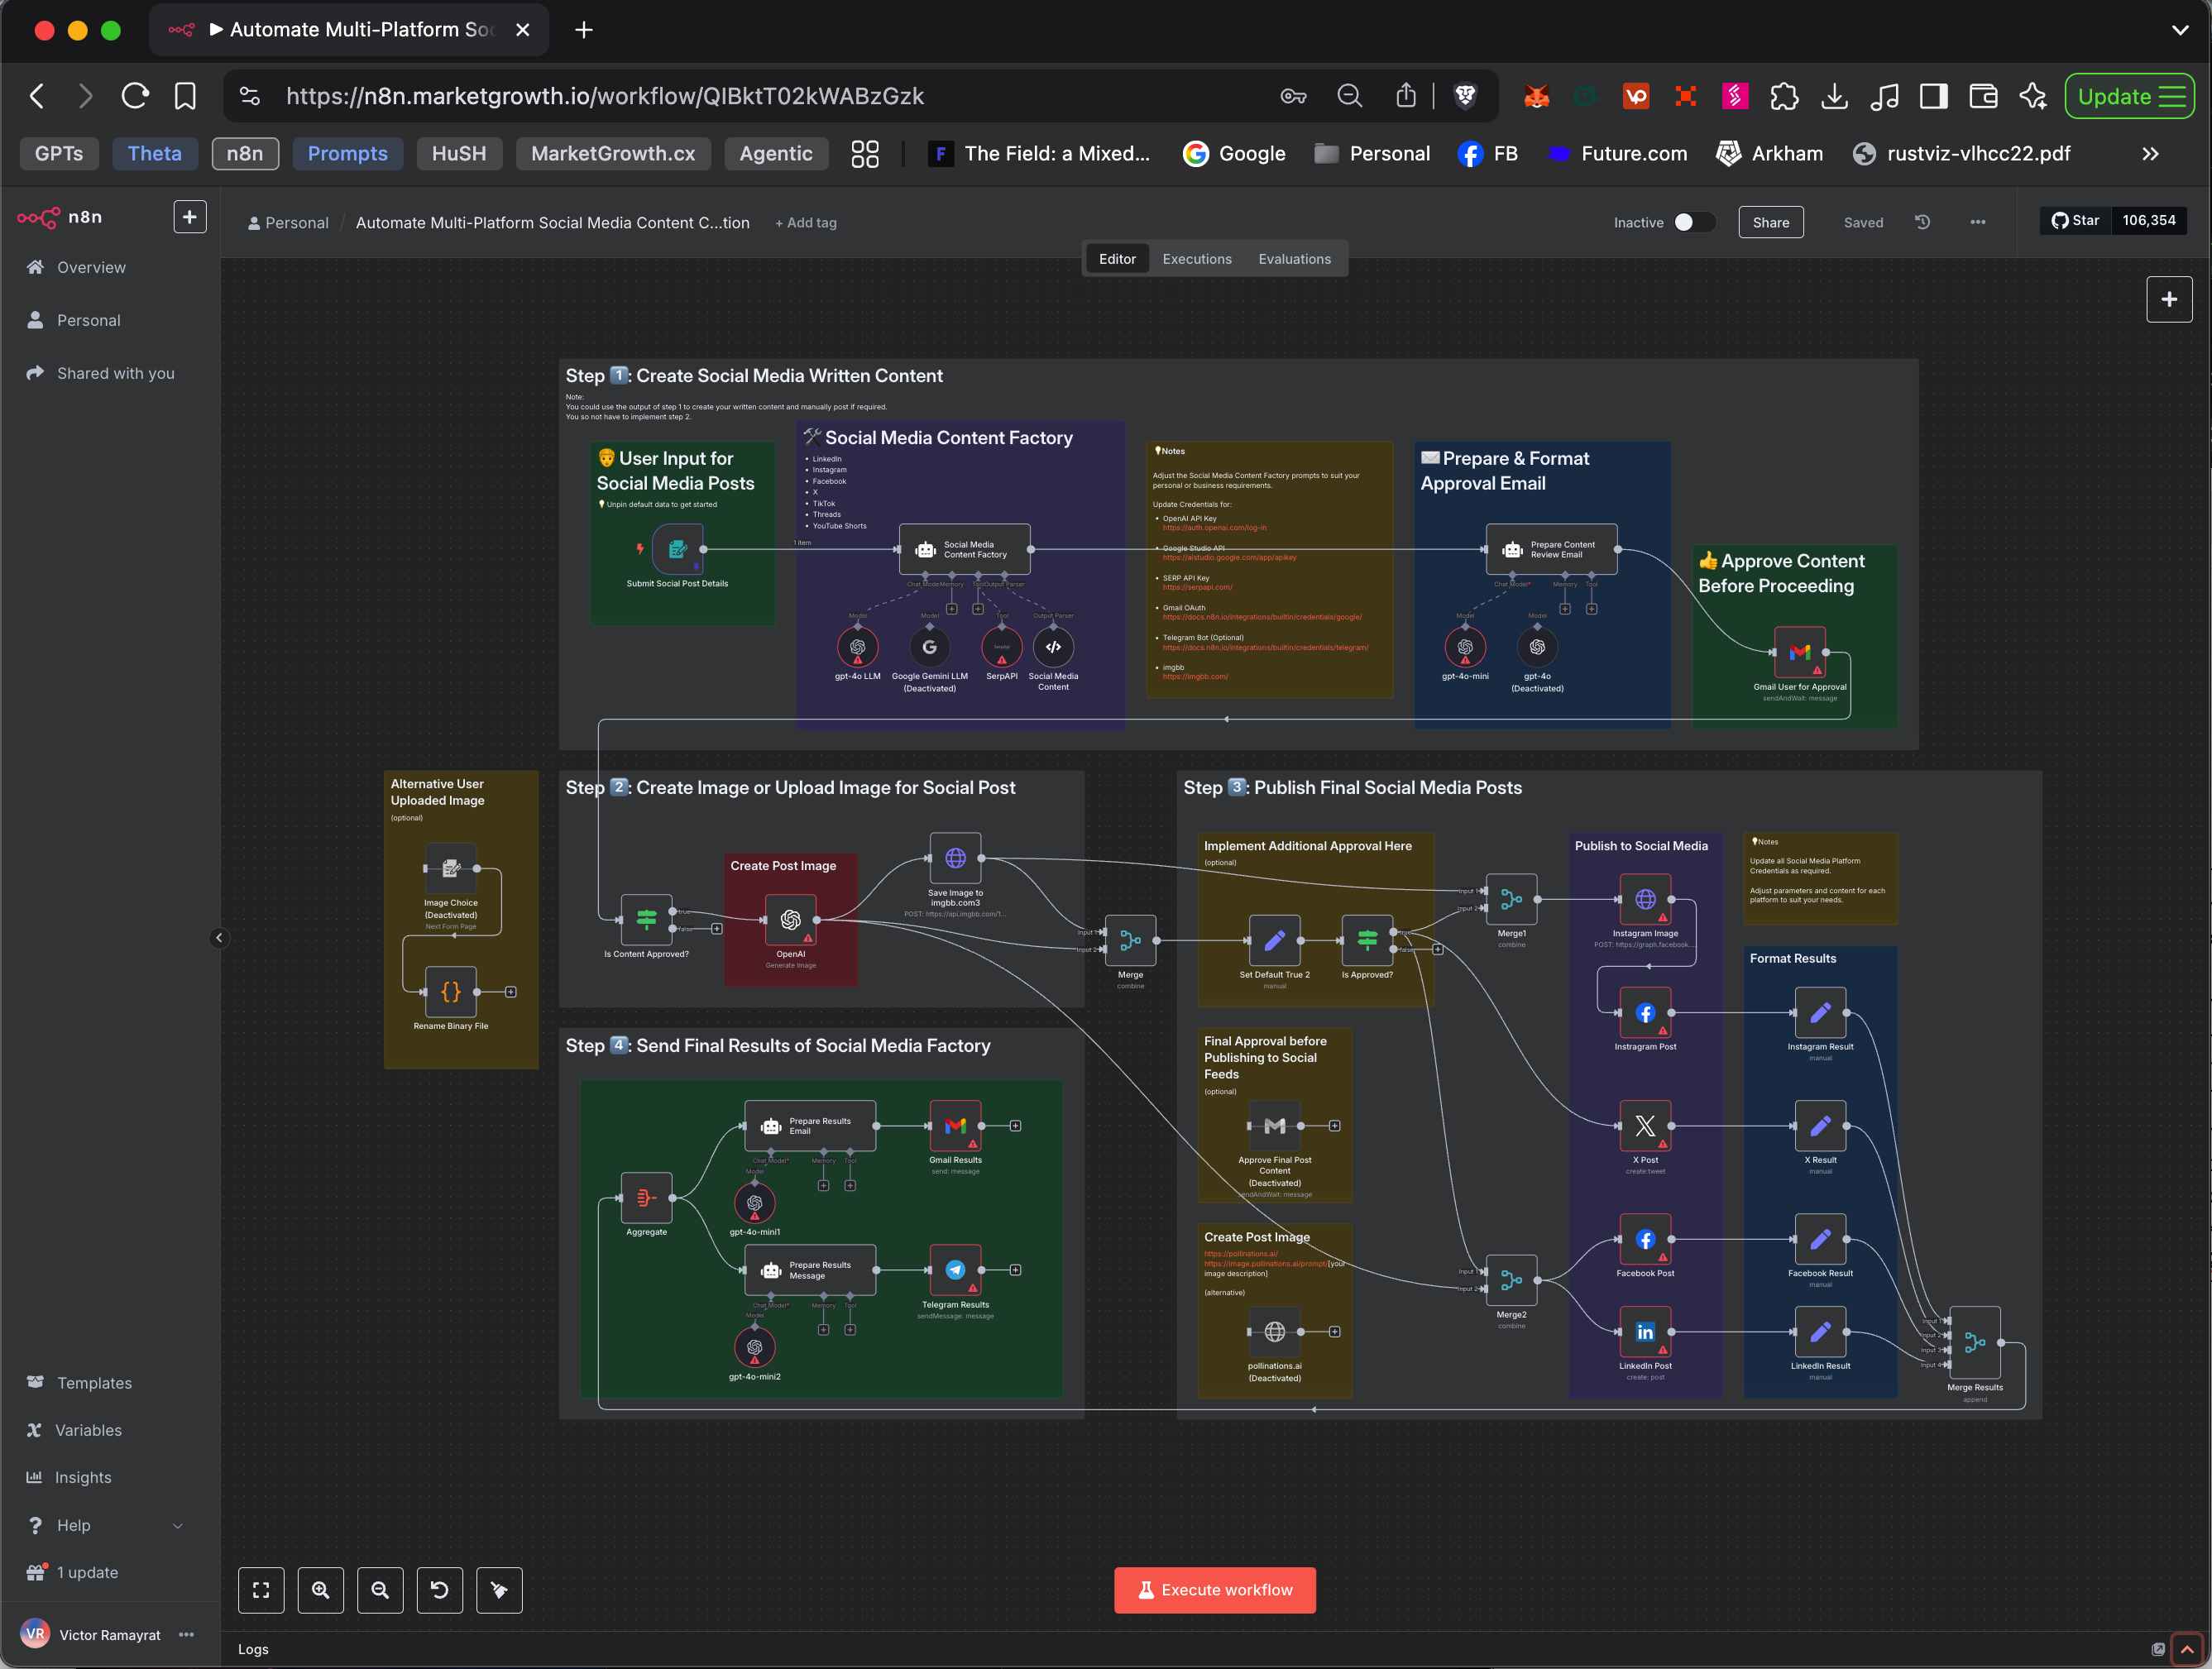Image resolution: width=2212 pixels, height=1669 pixels.
Task: Click the zoom in canvas button
Action: pos(320,1590)
